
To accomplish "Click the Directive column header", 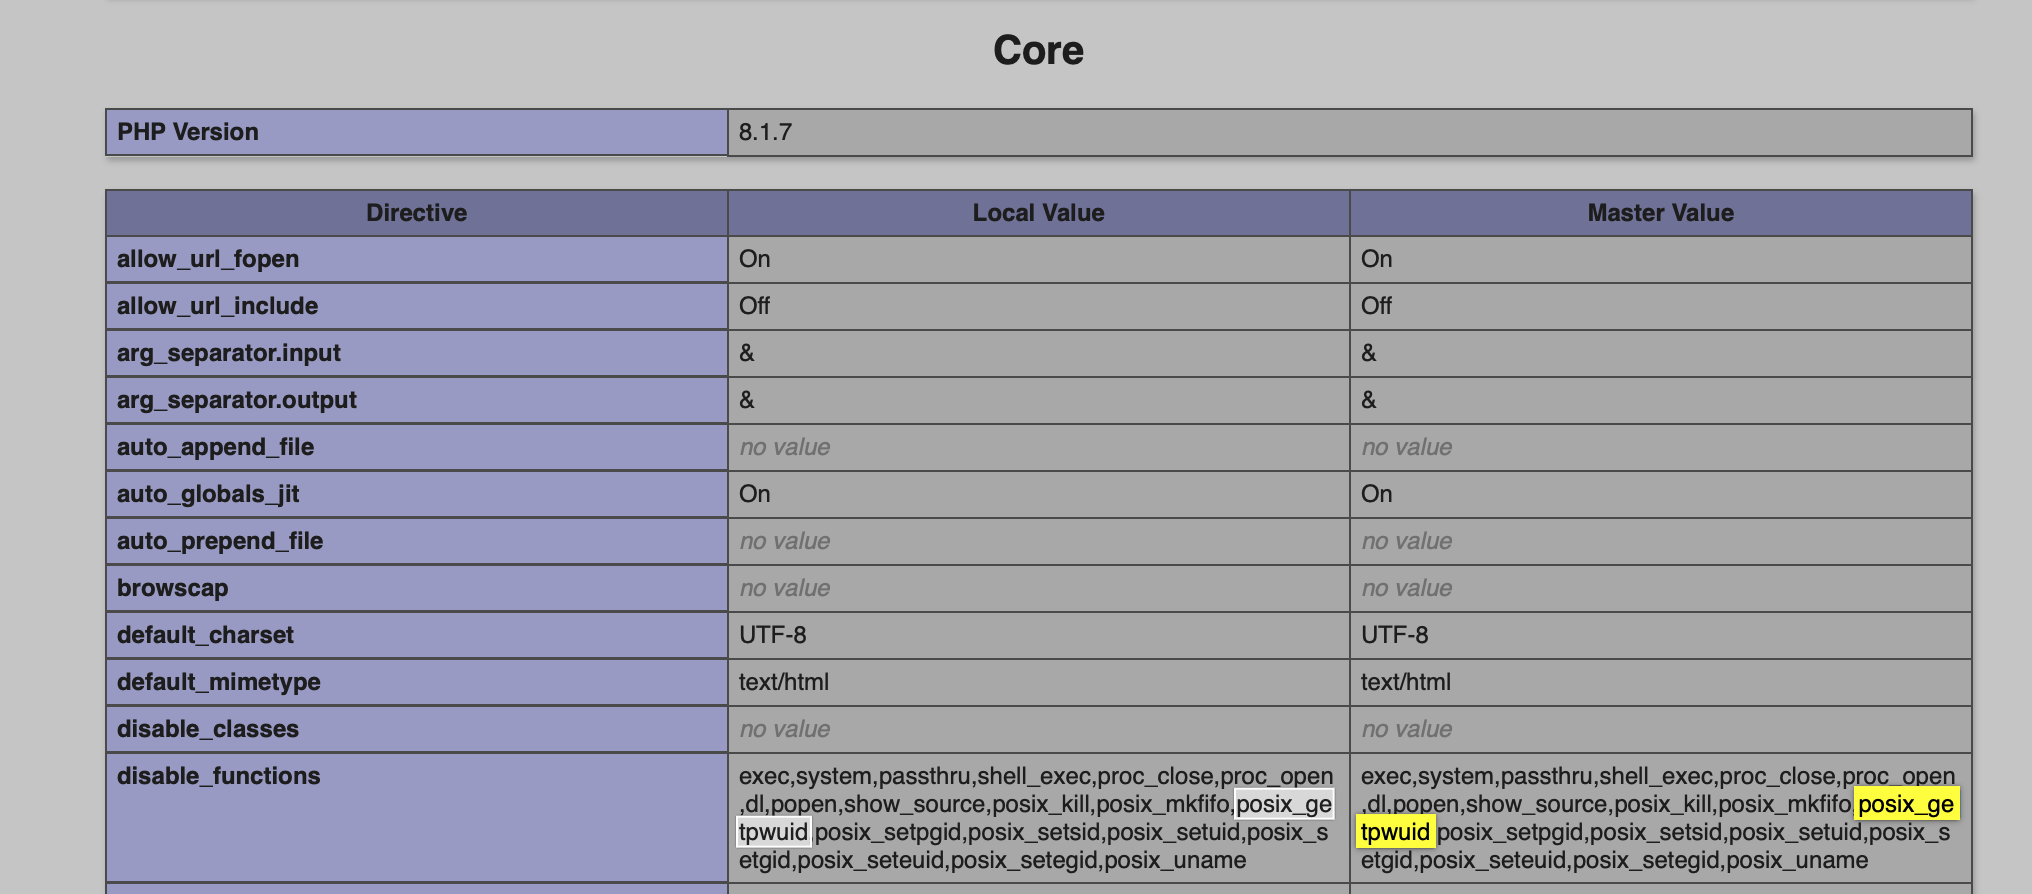I will [x=417, y=213].
